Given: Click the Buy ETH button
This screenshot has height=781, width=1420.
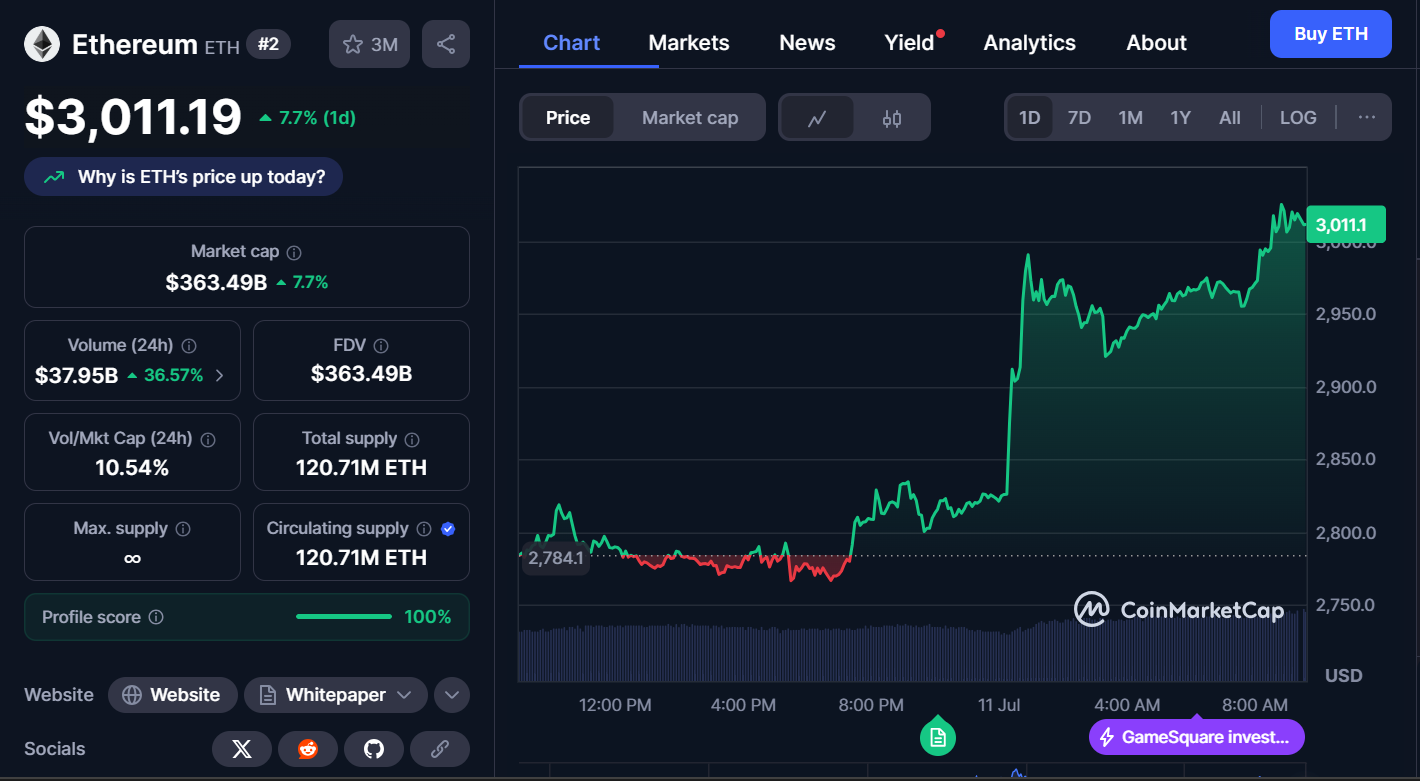Looking at the screenshot, I should tap(1331, 34).
